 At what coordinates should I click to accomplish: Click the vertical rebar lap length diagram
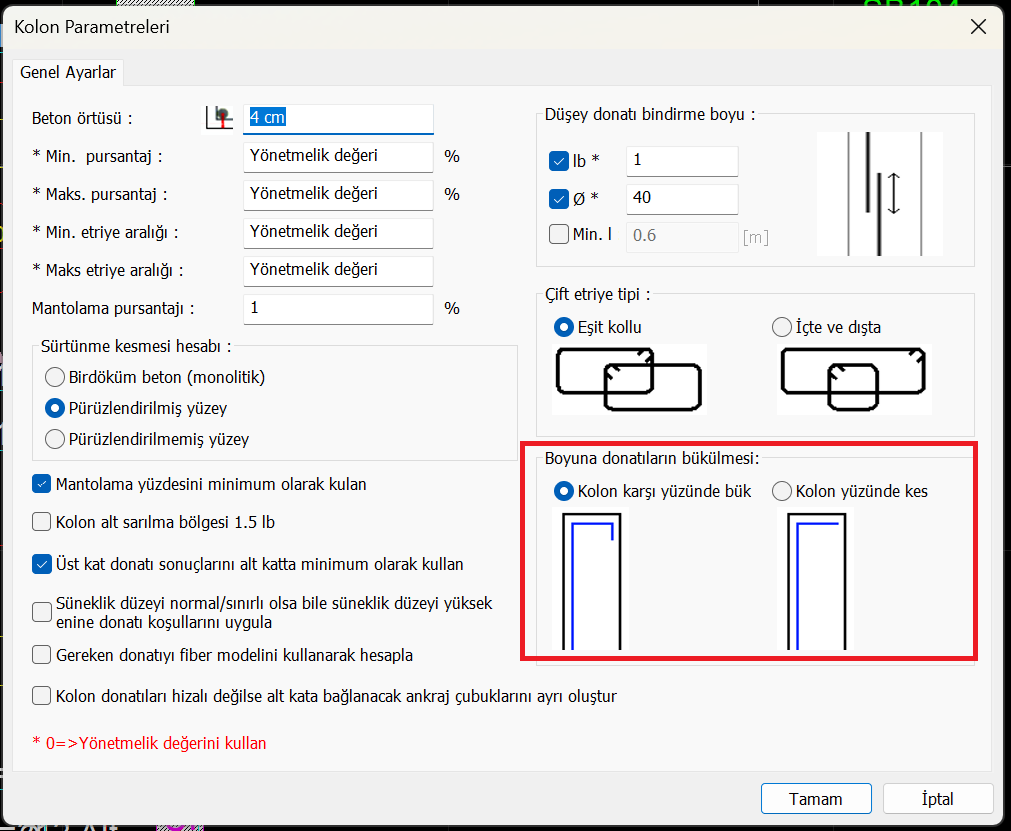(879, 193)
